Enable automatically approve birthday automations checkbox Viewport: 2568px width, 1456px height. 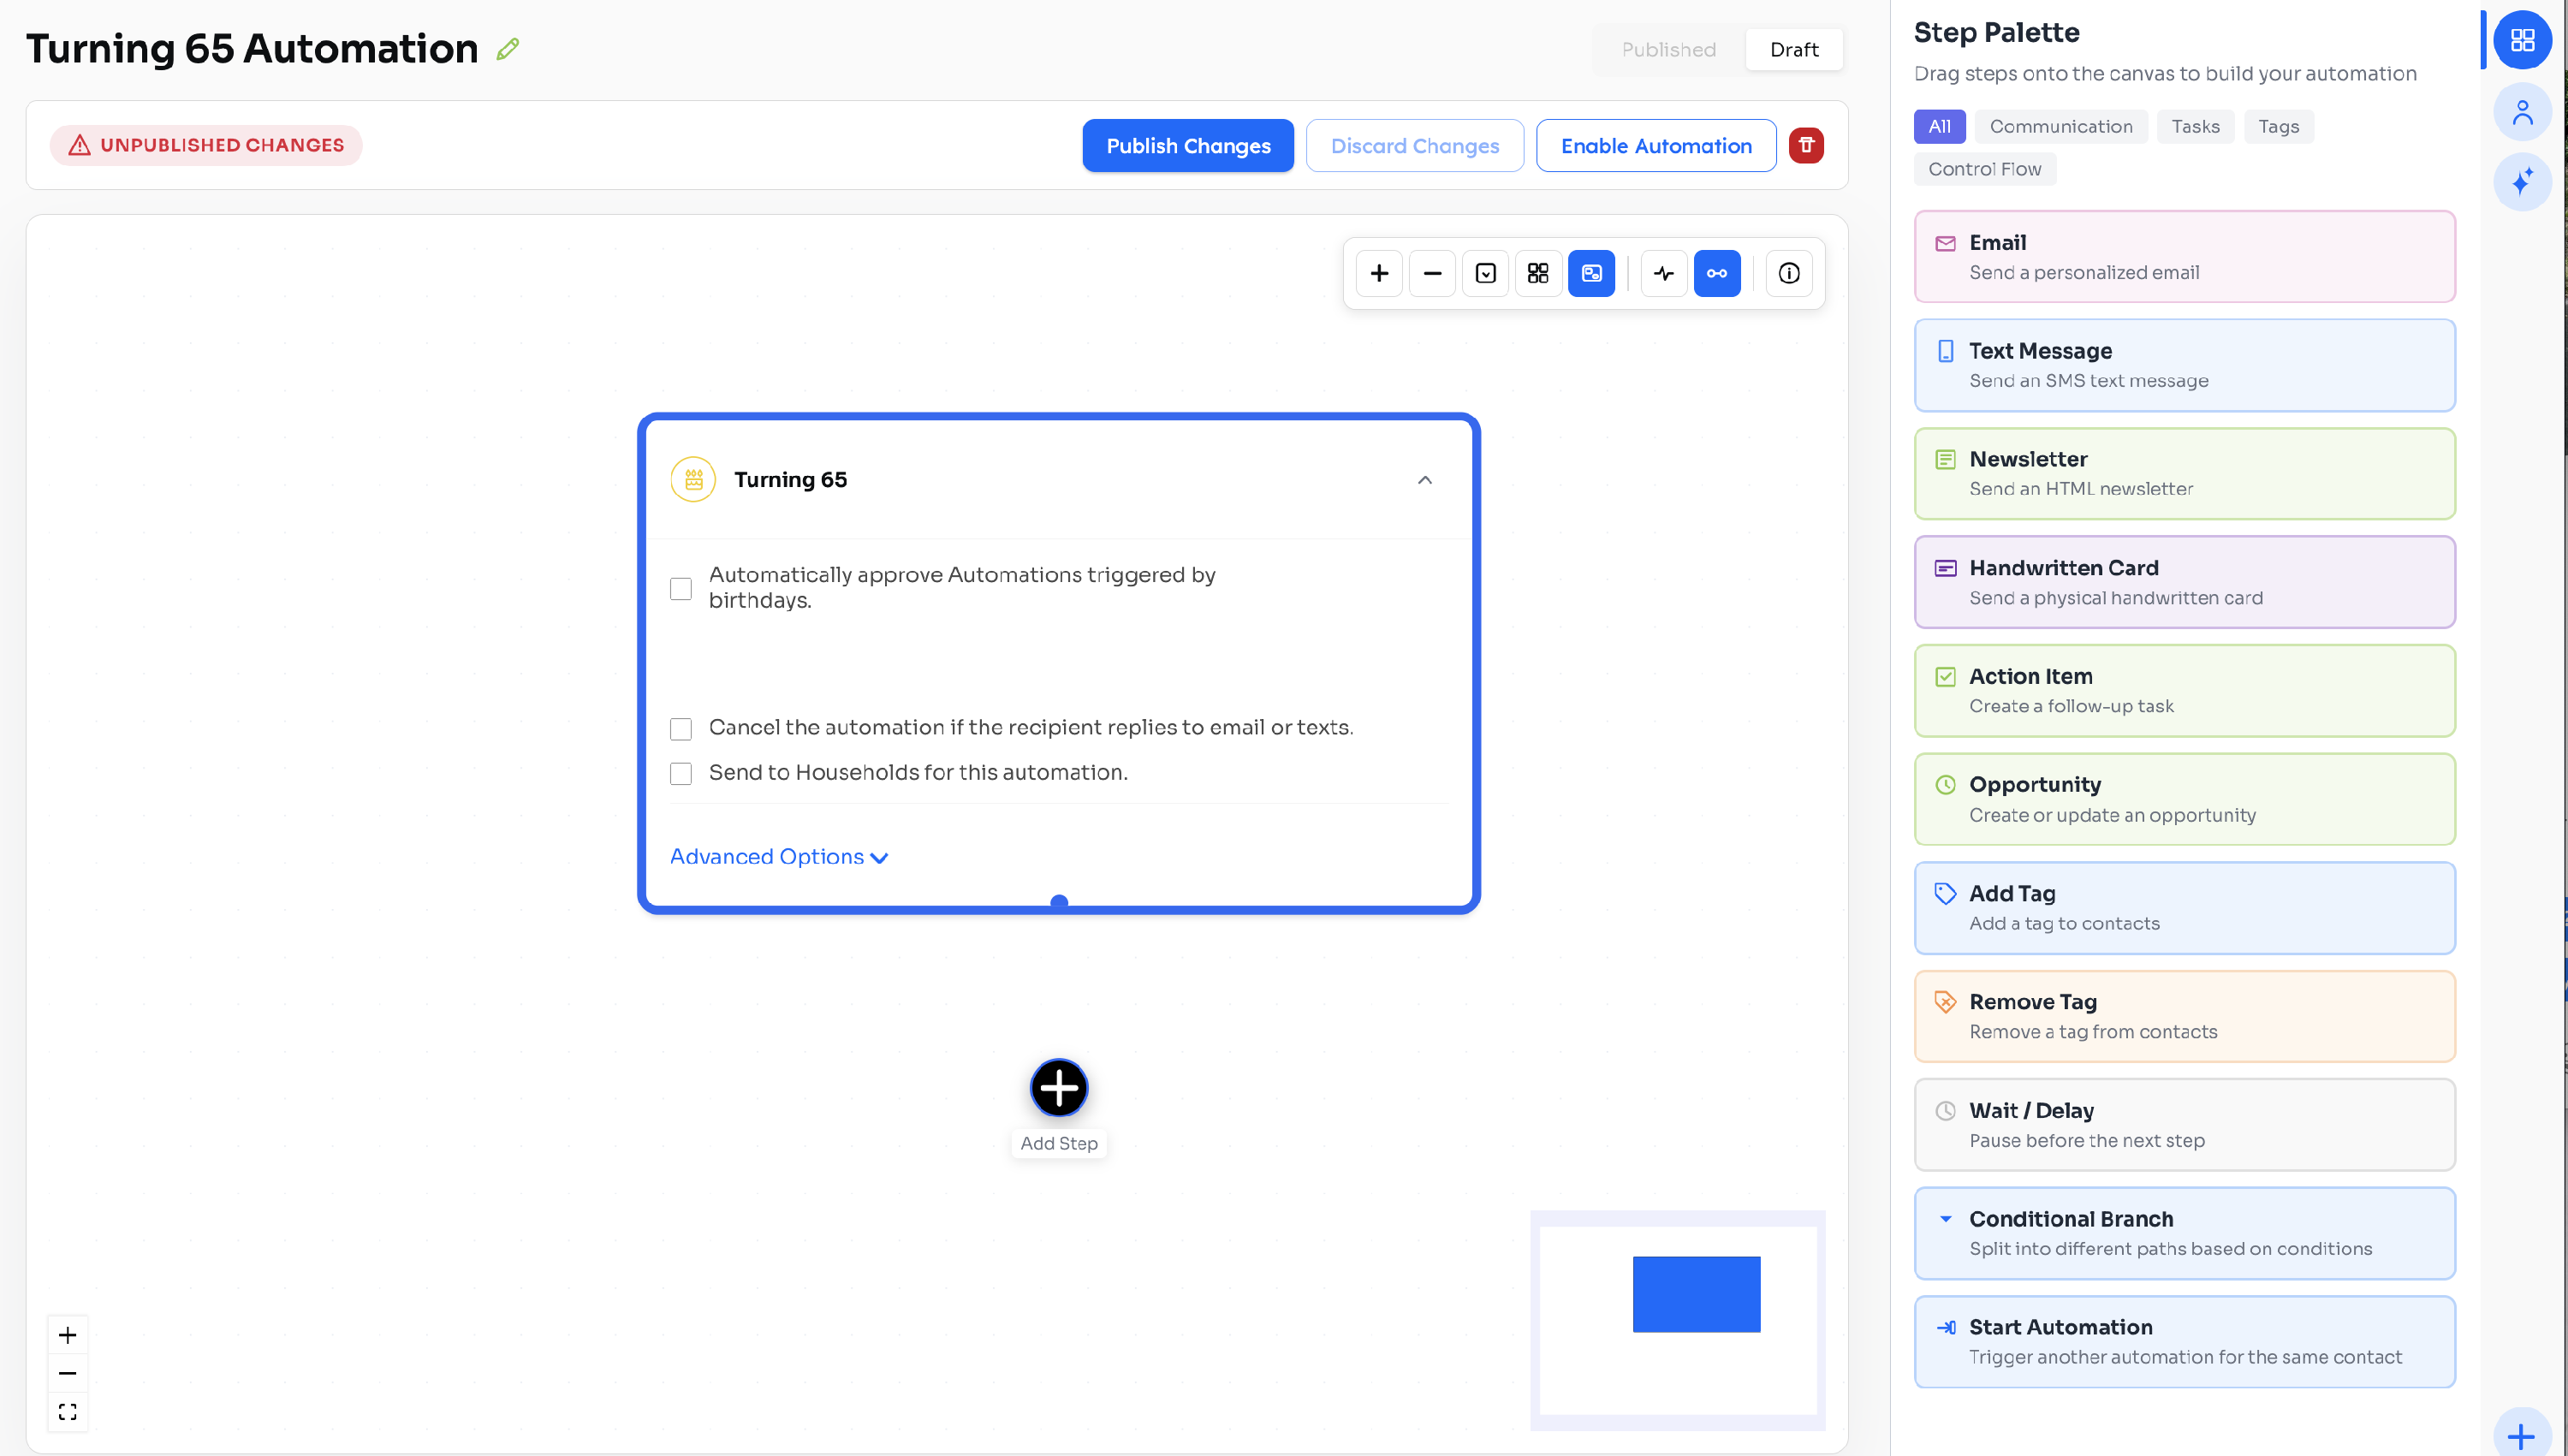681,588
